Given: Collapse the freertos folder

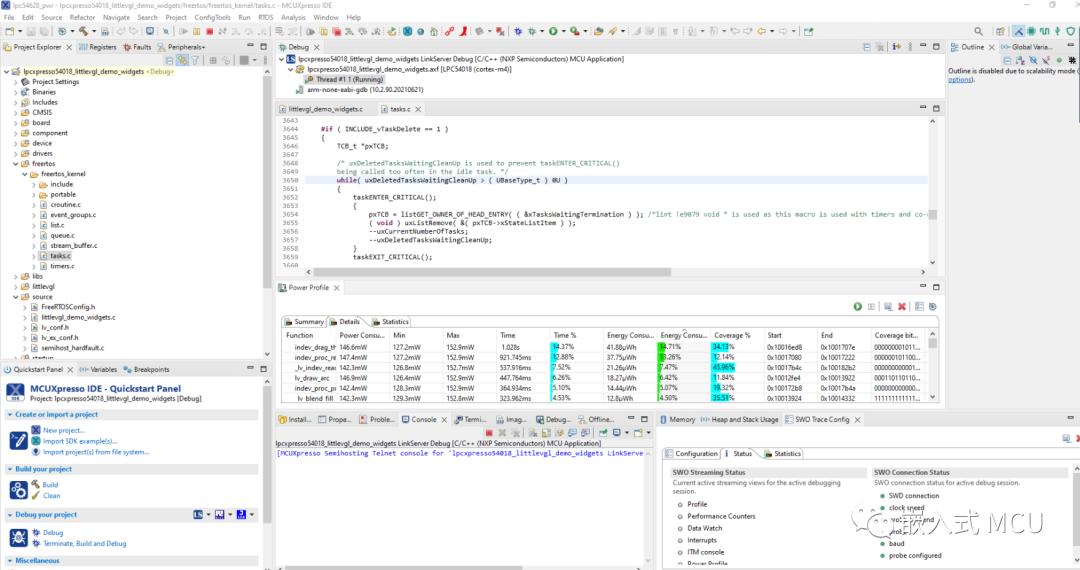Looking at the screenshot, I should tap(16, 164).
